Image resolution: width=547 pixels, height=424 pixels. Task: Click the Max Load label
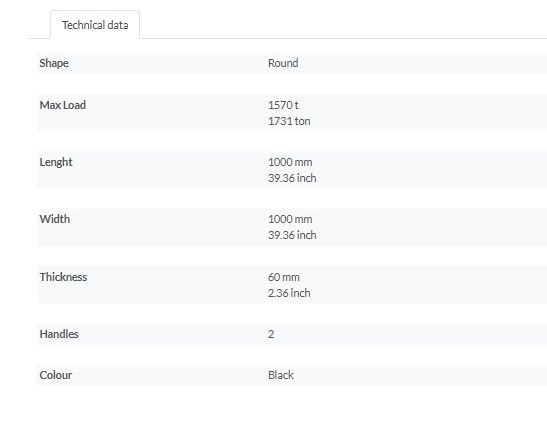pyautogui.click(x=63, y=105)
